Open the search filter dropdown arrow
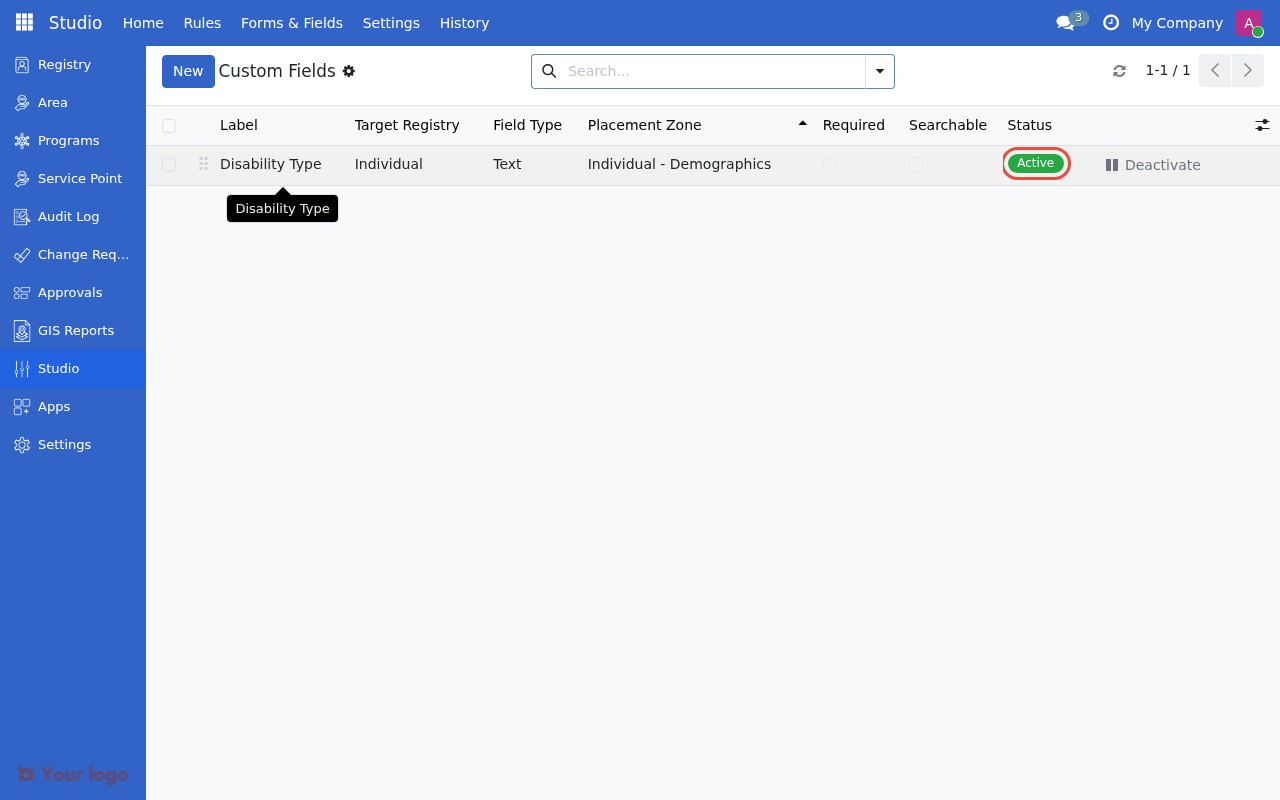1280x800 pixels. coord(878,71)
